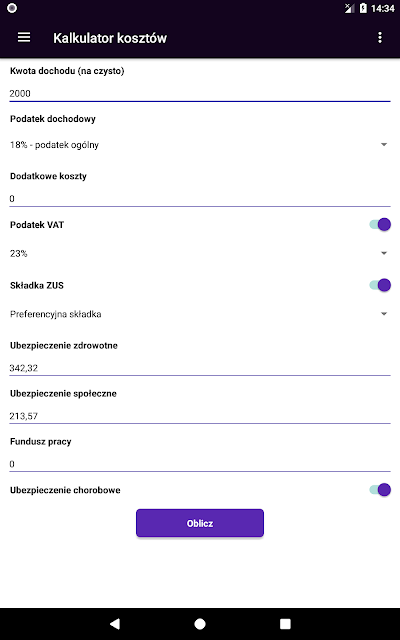Tap the circular notification icon in status bar
Viewport: 400px width, 640px height.
(x=12, y=8)
